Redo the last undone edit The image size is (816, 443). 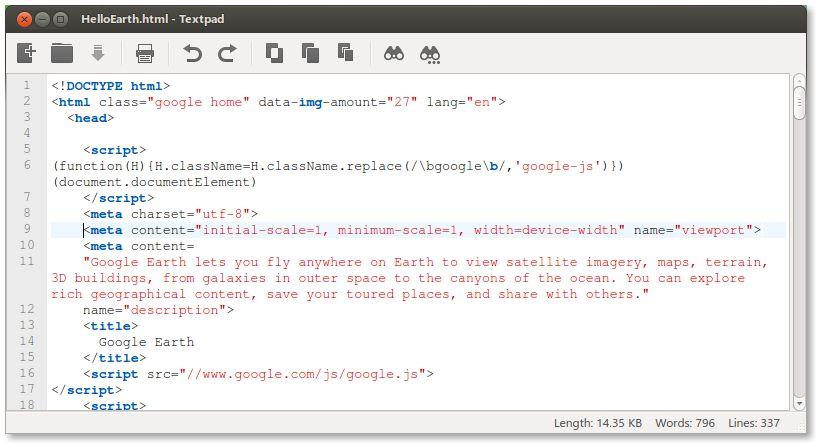point(227,53)
